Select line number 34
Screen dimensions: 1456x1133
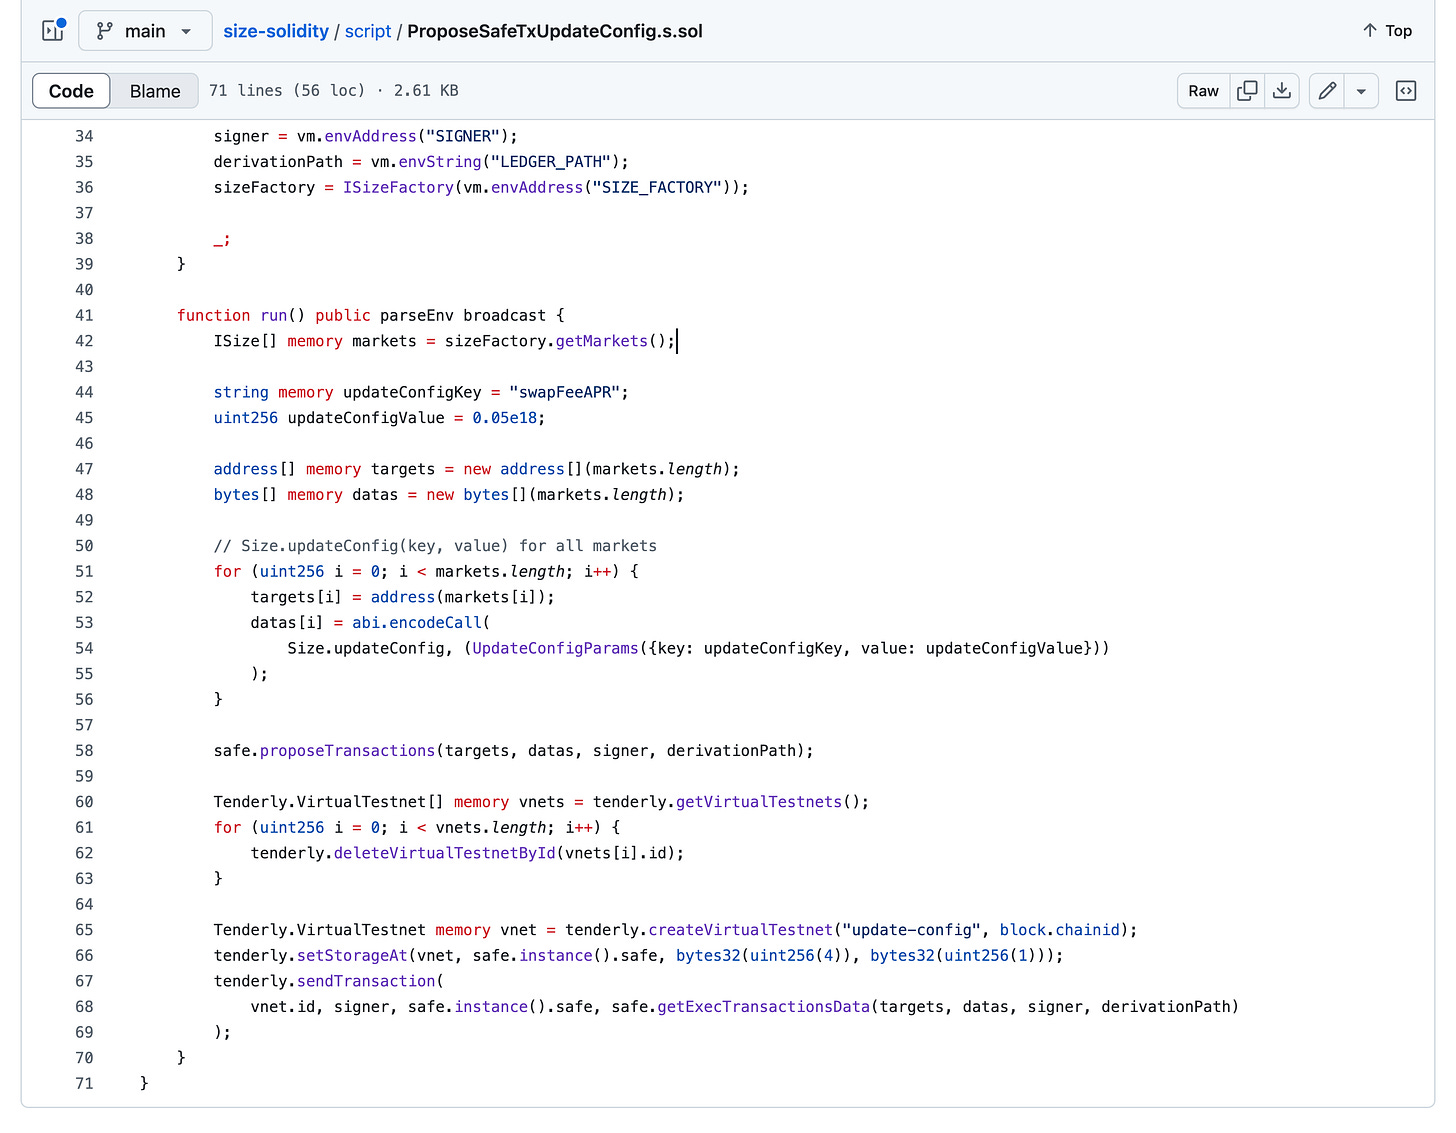point(84,136)
